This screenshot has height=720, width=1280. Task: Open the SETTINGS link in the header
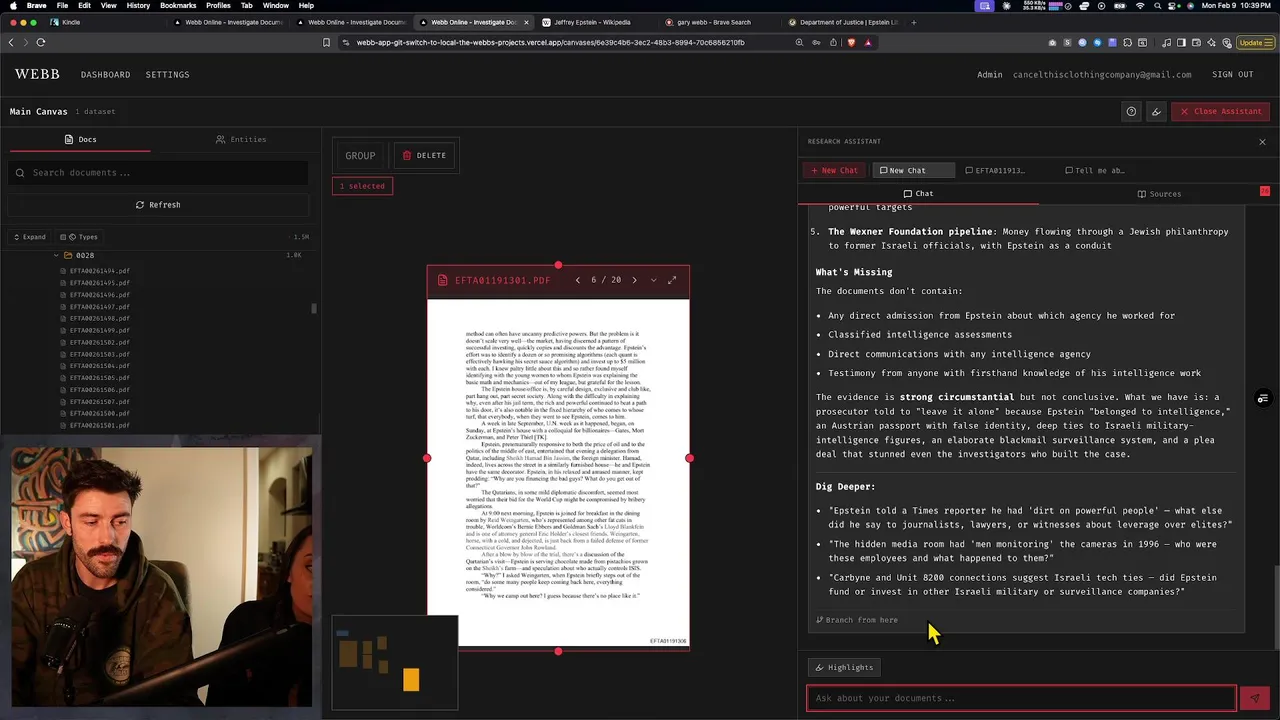[167, 75]
